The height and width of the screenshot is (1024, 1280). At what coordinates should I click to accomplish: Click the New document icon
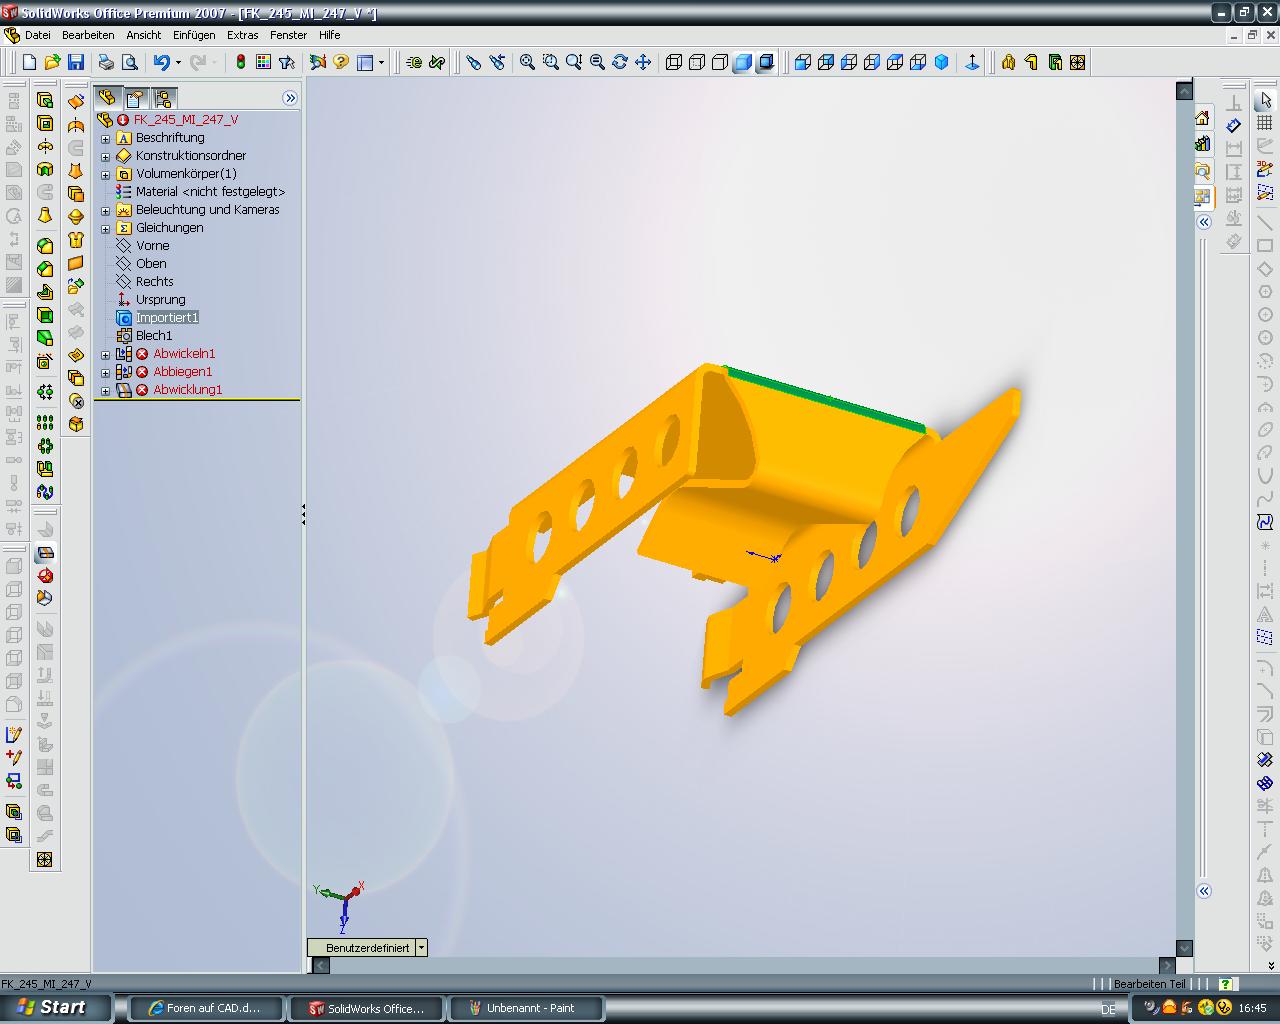point(29,62)
